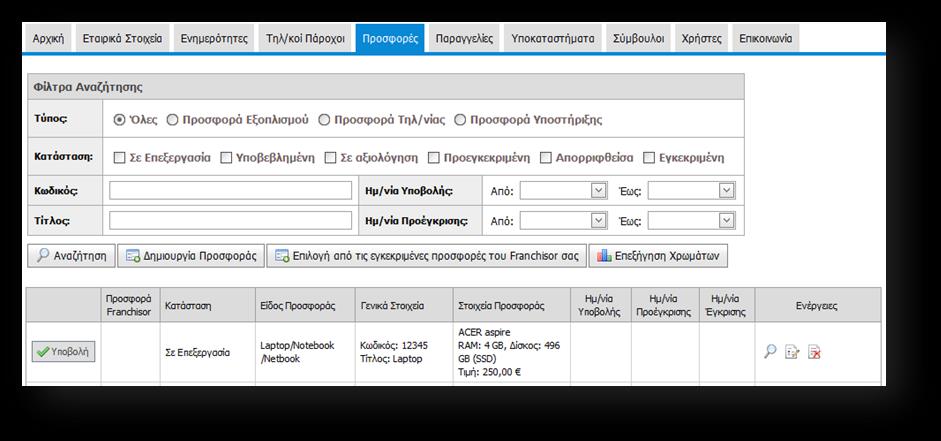The image size is (941, 441).
Task: Switch to the Επικοινωνία tab
Action: (x=765, y=38)
